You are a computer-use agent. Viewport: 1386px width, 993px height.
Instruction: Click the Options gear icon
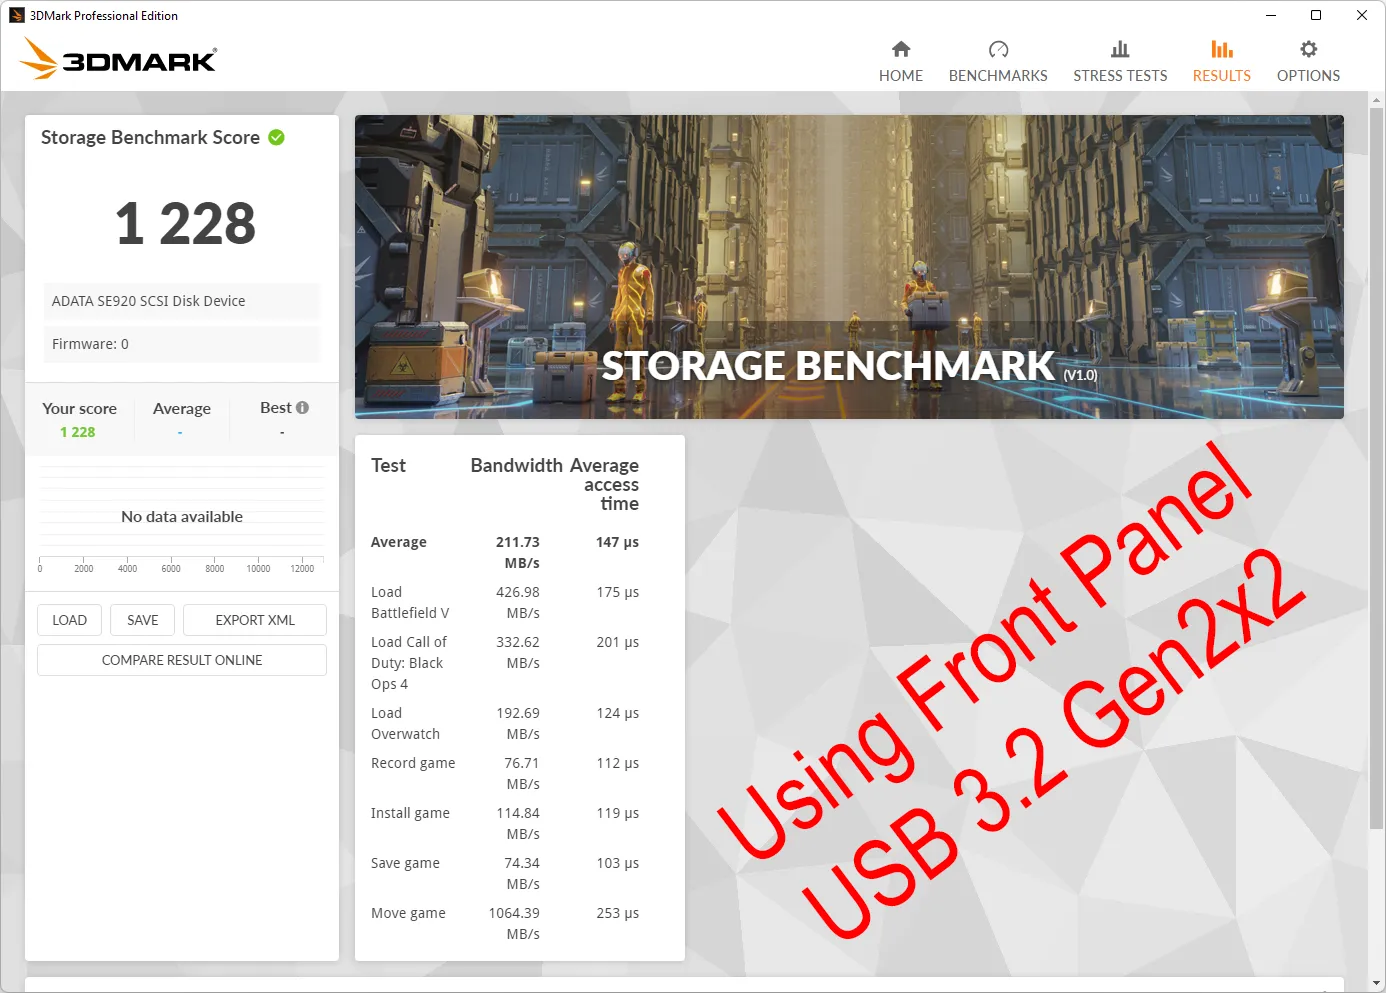(1308, 49)
